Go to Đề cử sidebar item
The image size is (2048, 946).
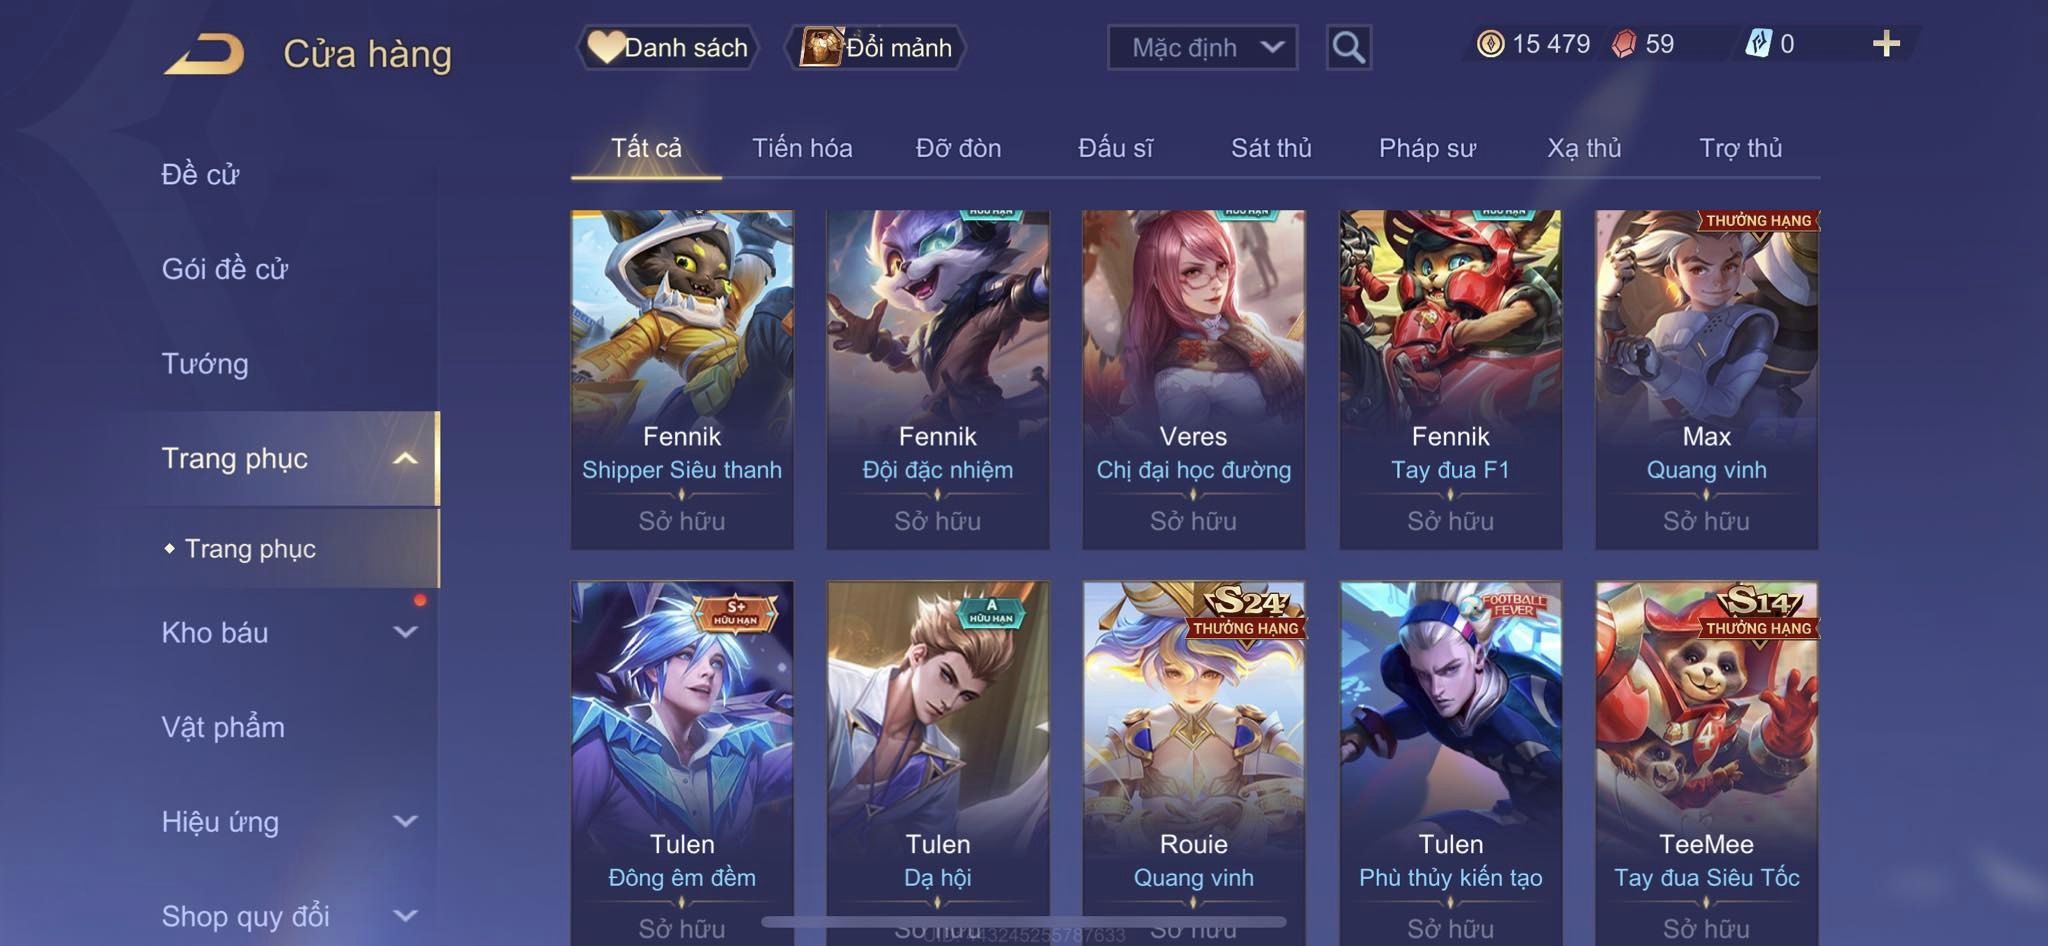[200, 174]
